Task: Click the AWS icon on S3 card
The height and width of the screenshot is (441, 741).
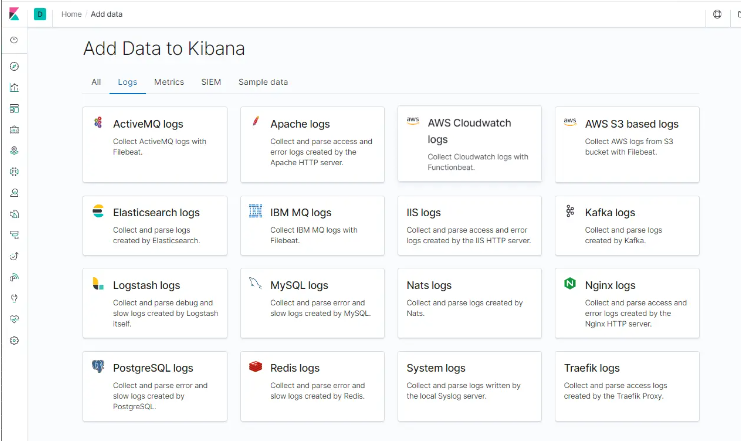Action: tap(570, 122)
